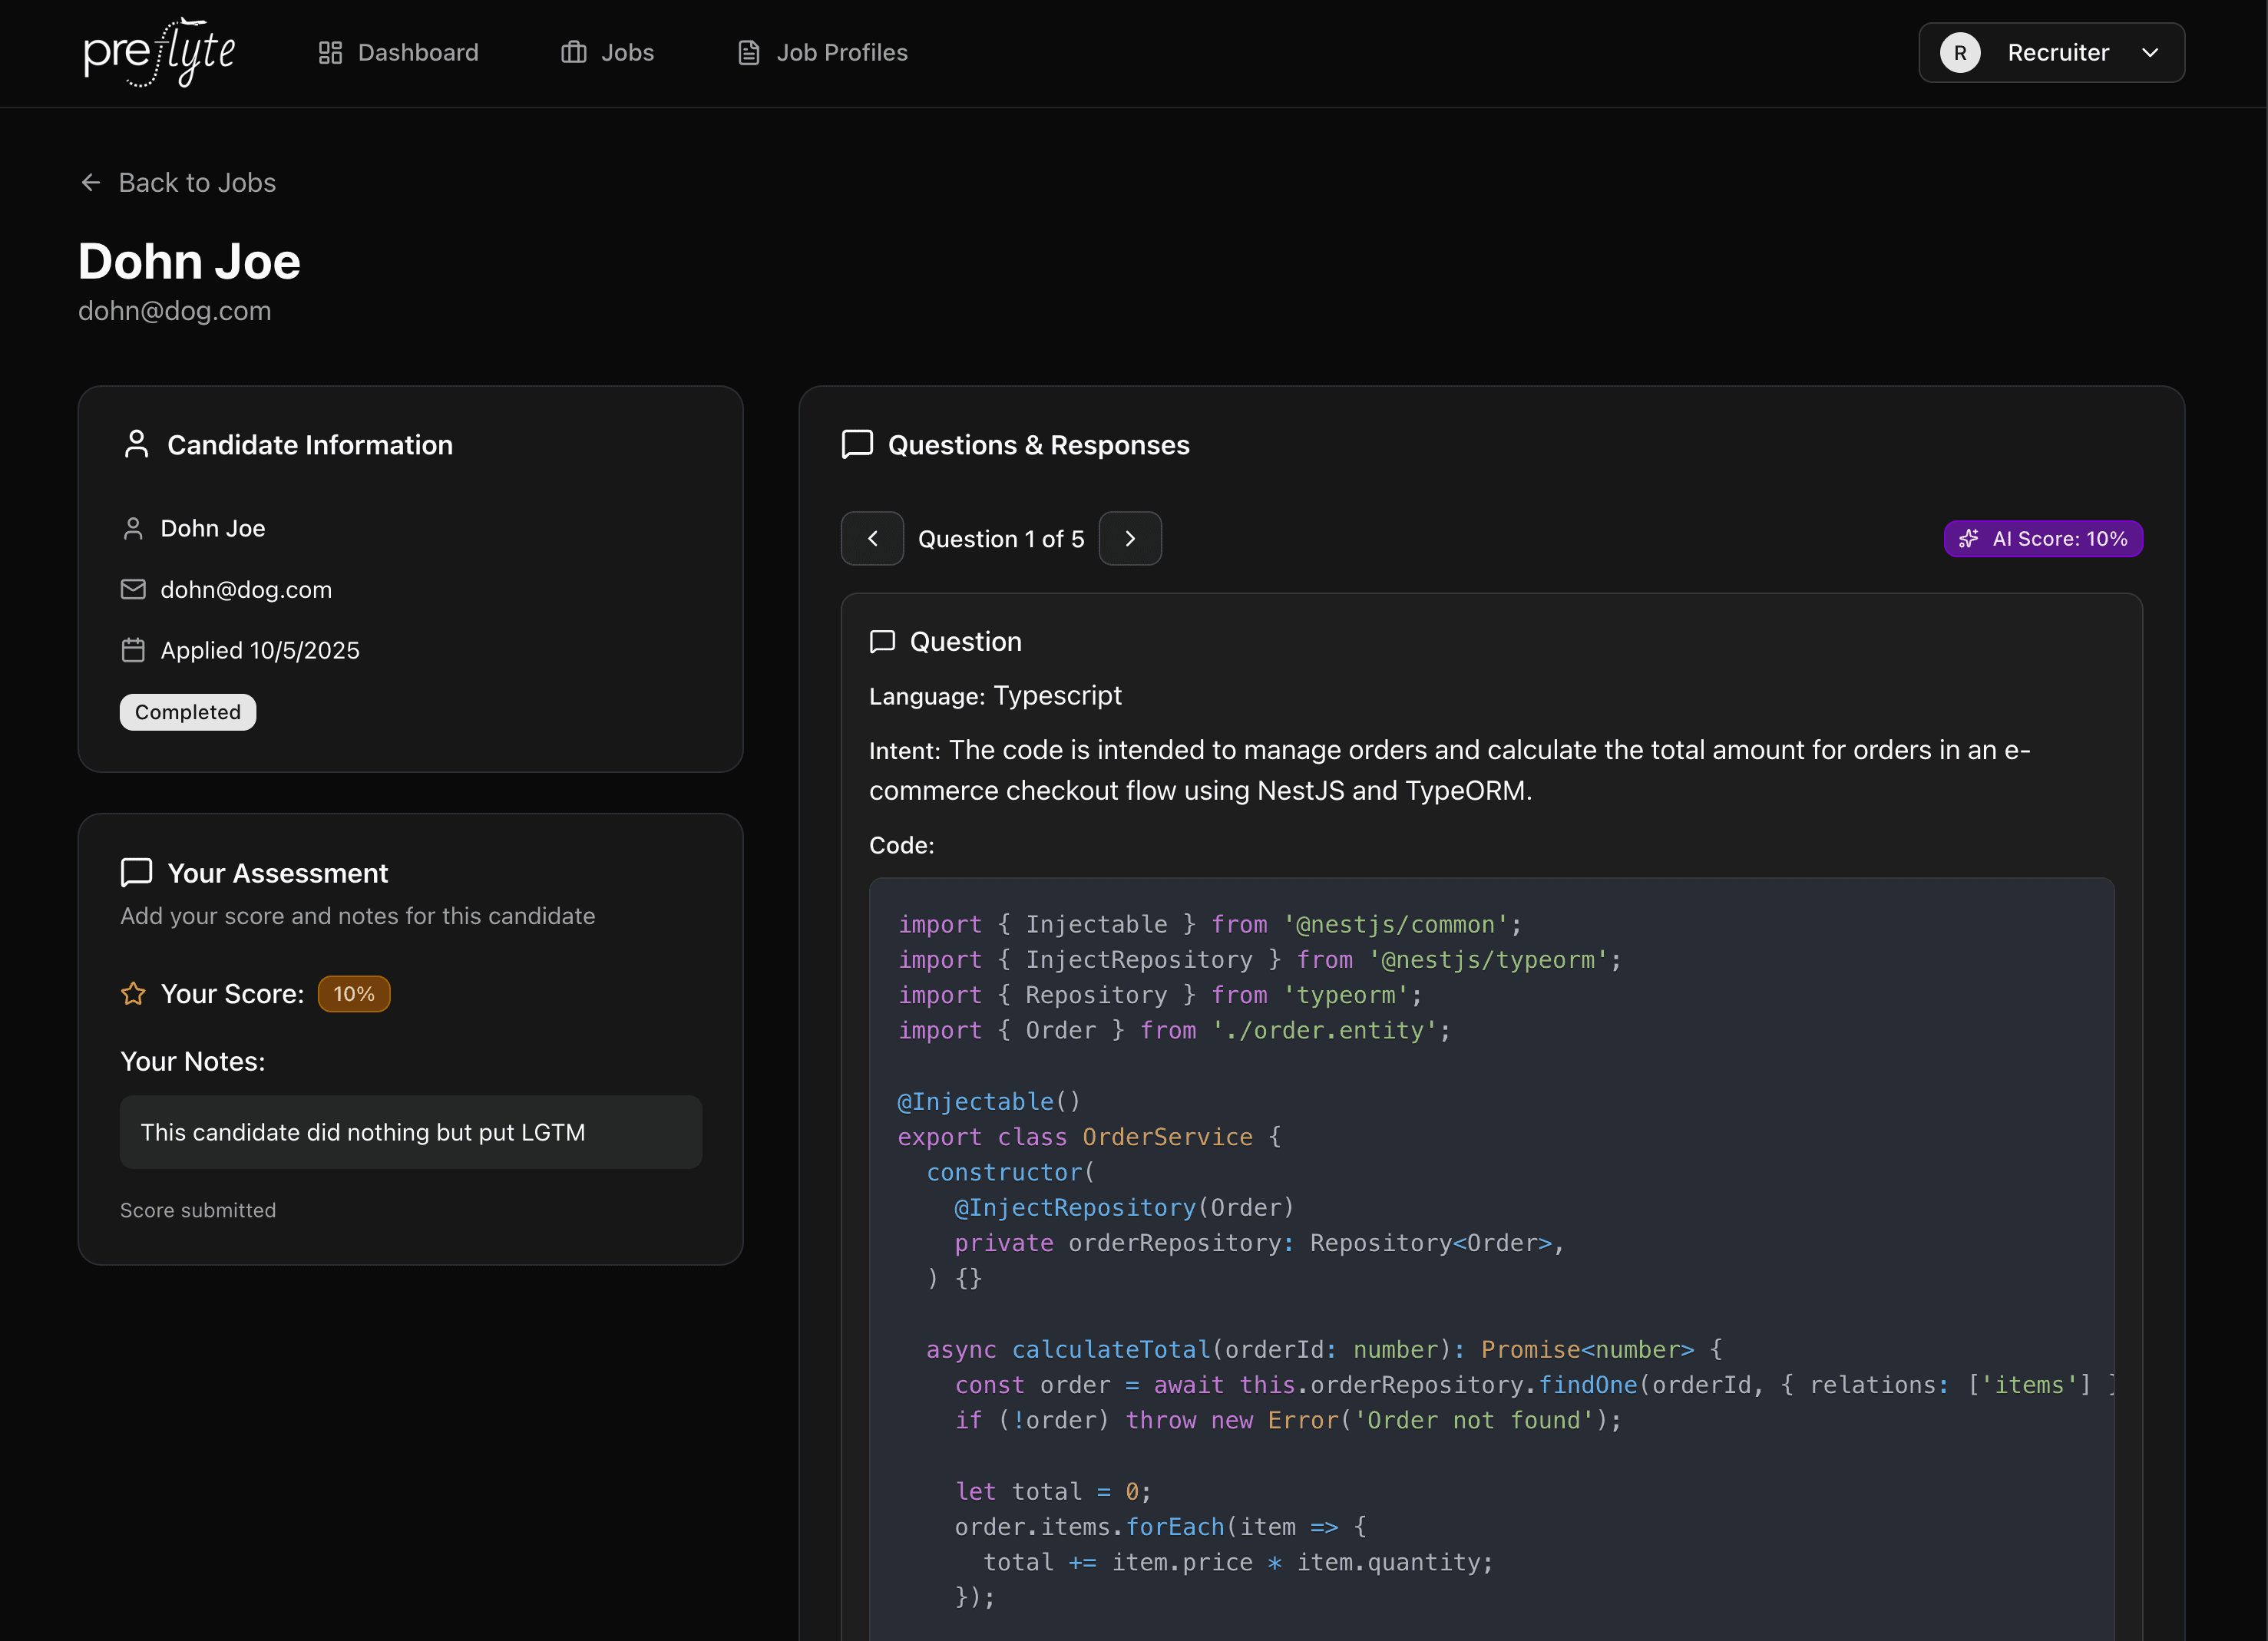
Task: Click the Your Notes text field
Action: (411, 1132)
